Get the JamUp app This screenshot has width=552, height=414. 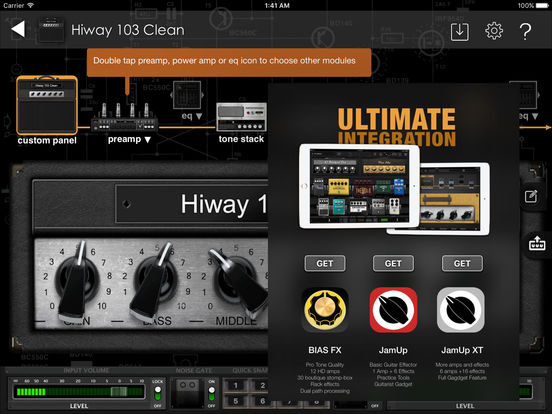393,263
